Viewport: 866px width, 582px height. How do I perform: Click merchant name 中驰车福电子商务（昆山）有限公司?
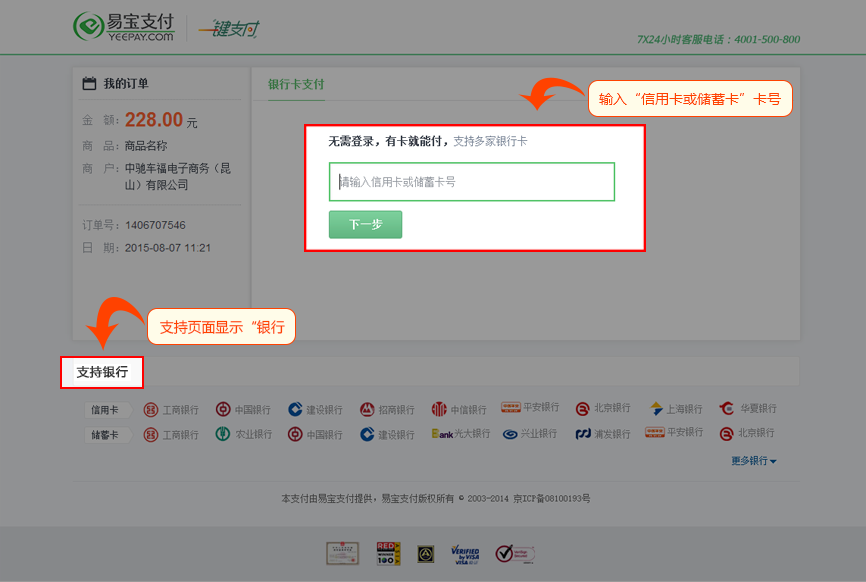(x=178, y=176)
